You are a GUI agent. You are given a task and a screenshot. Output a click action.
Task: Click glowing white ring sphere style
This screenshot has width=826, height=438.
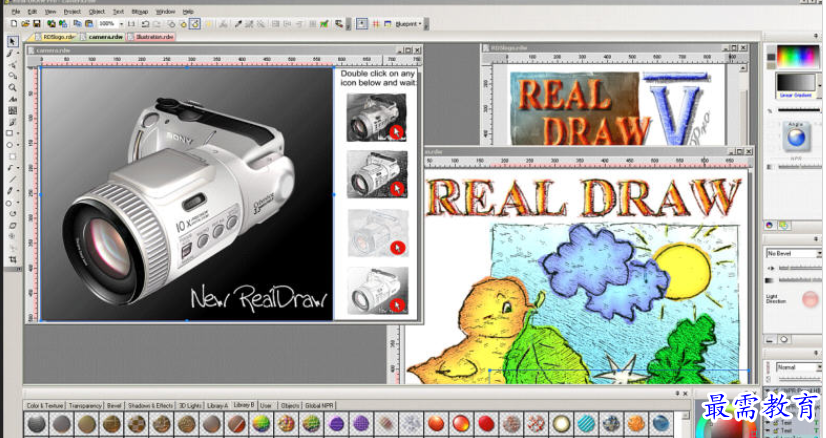tap(561, 423)
